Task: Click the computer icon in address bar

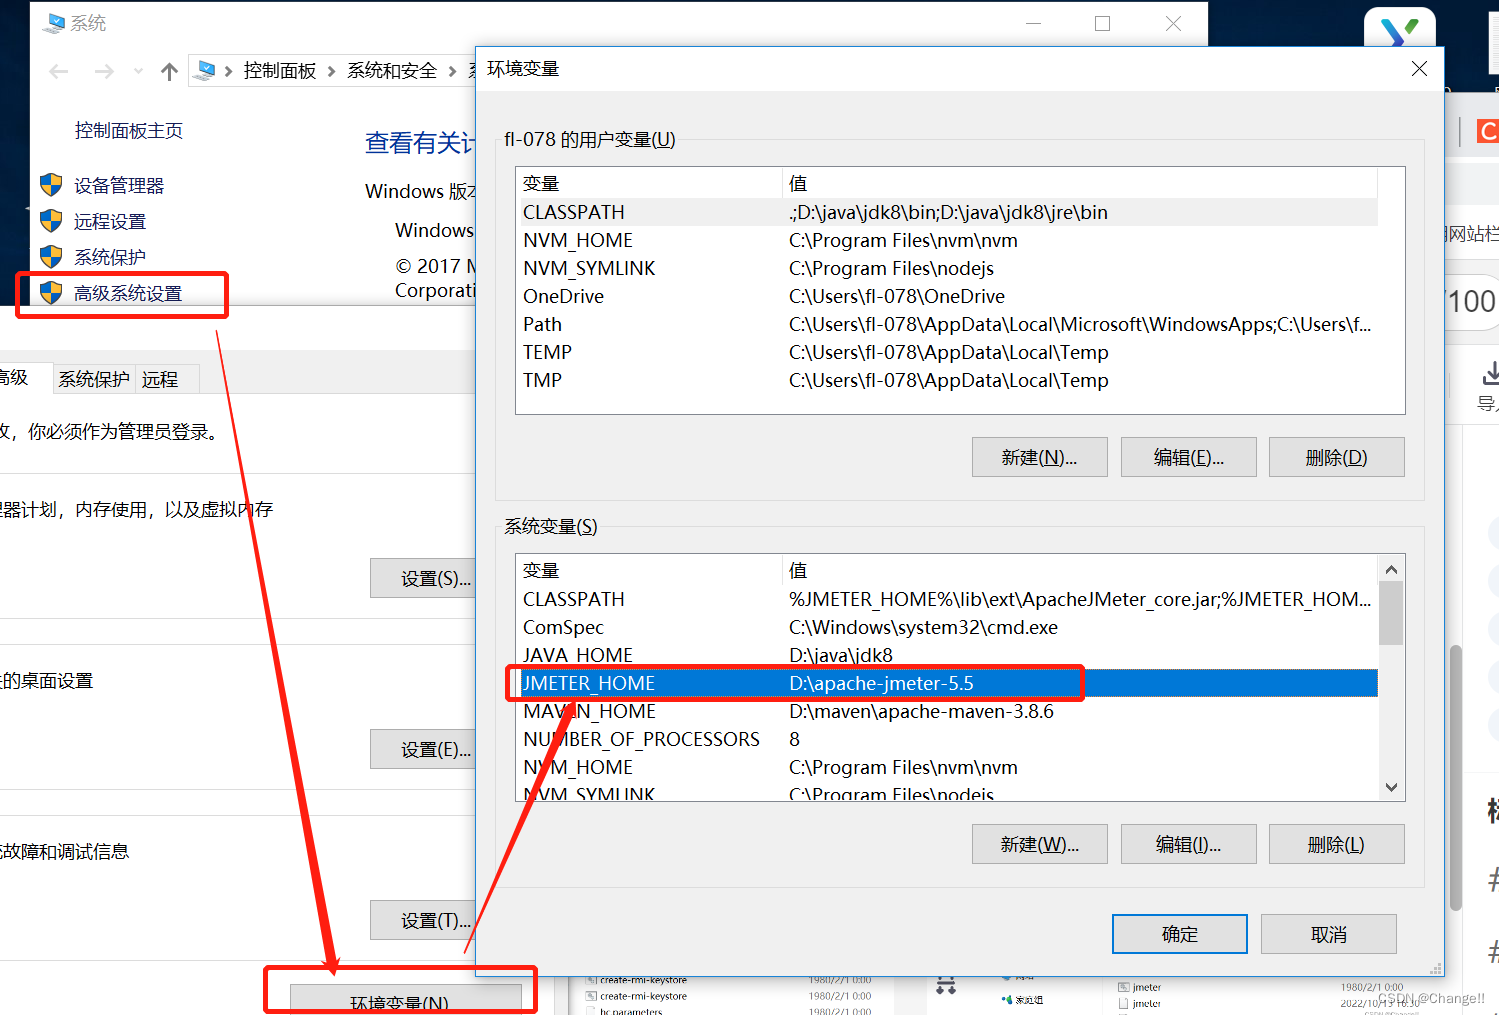Action: [205, 70]
